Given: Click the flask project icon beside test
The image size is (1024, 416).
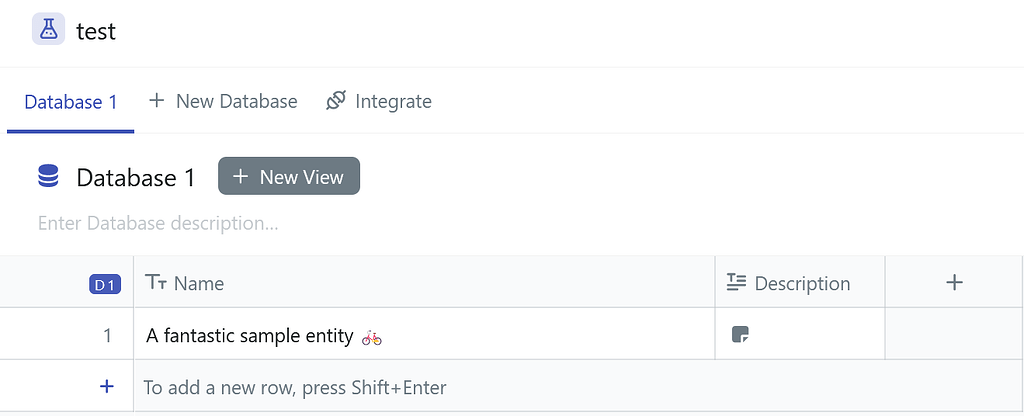Looking at the screenshot, I should coord(48,30).
